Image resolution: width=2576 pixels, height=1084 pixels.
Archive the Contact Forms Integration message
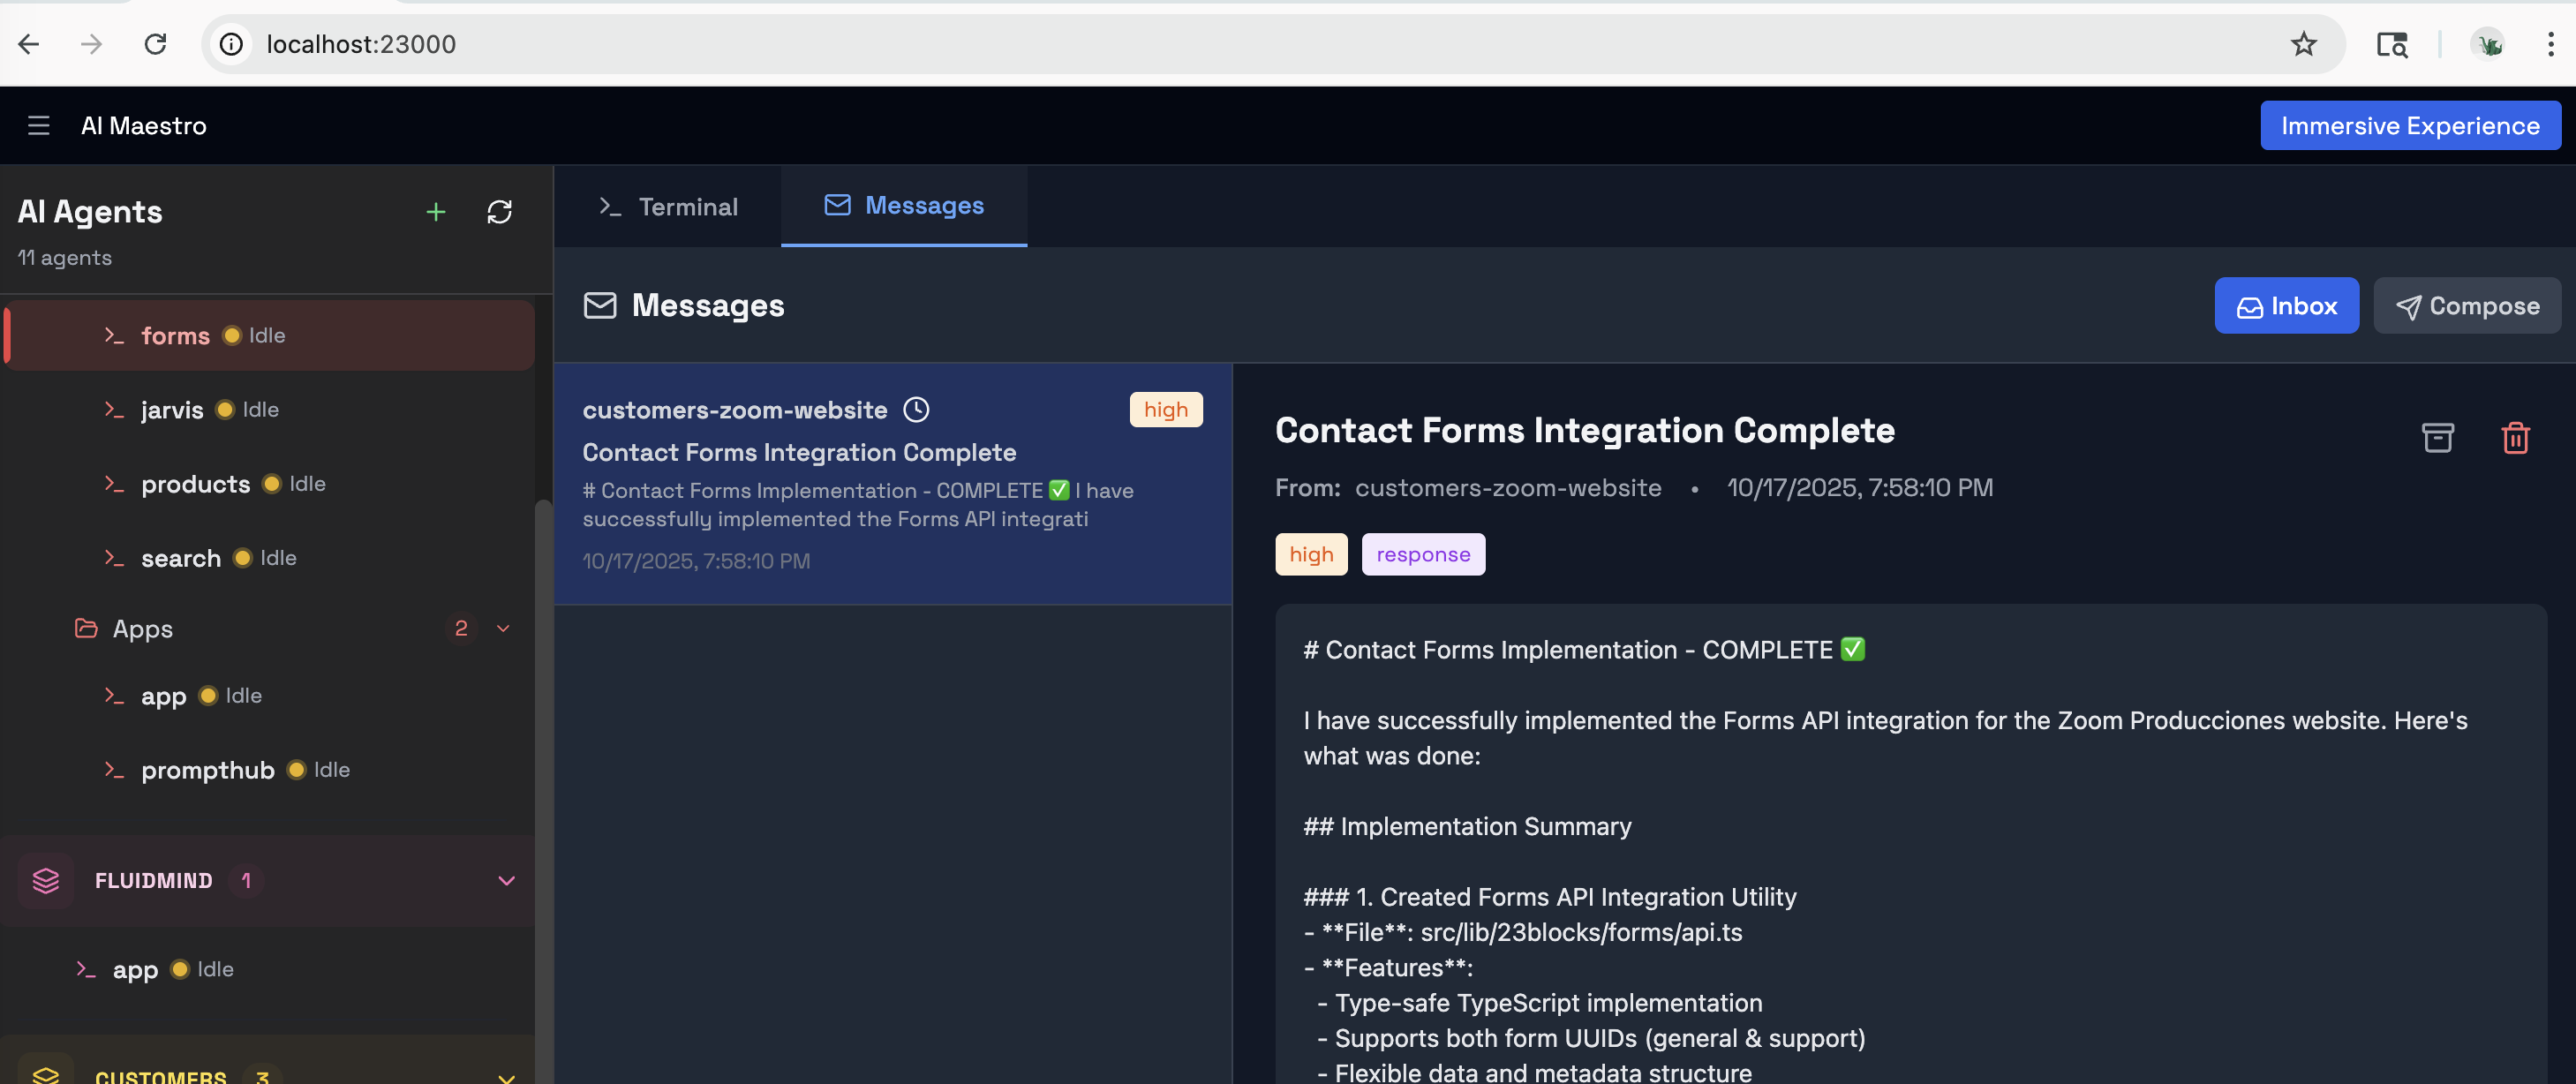pyautogui.click(x=2437, y=438)
